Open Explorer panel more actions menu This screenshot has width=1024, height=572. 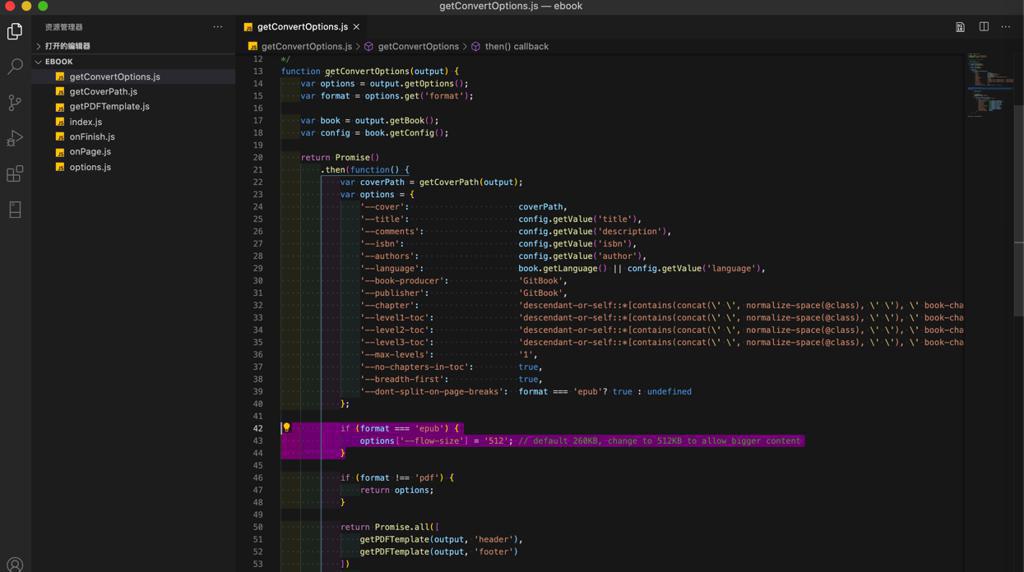click(217, 27)
